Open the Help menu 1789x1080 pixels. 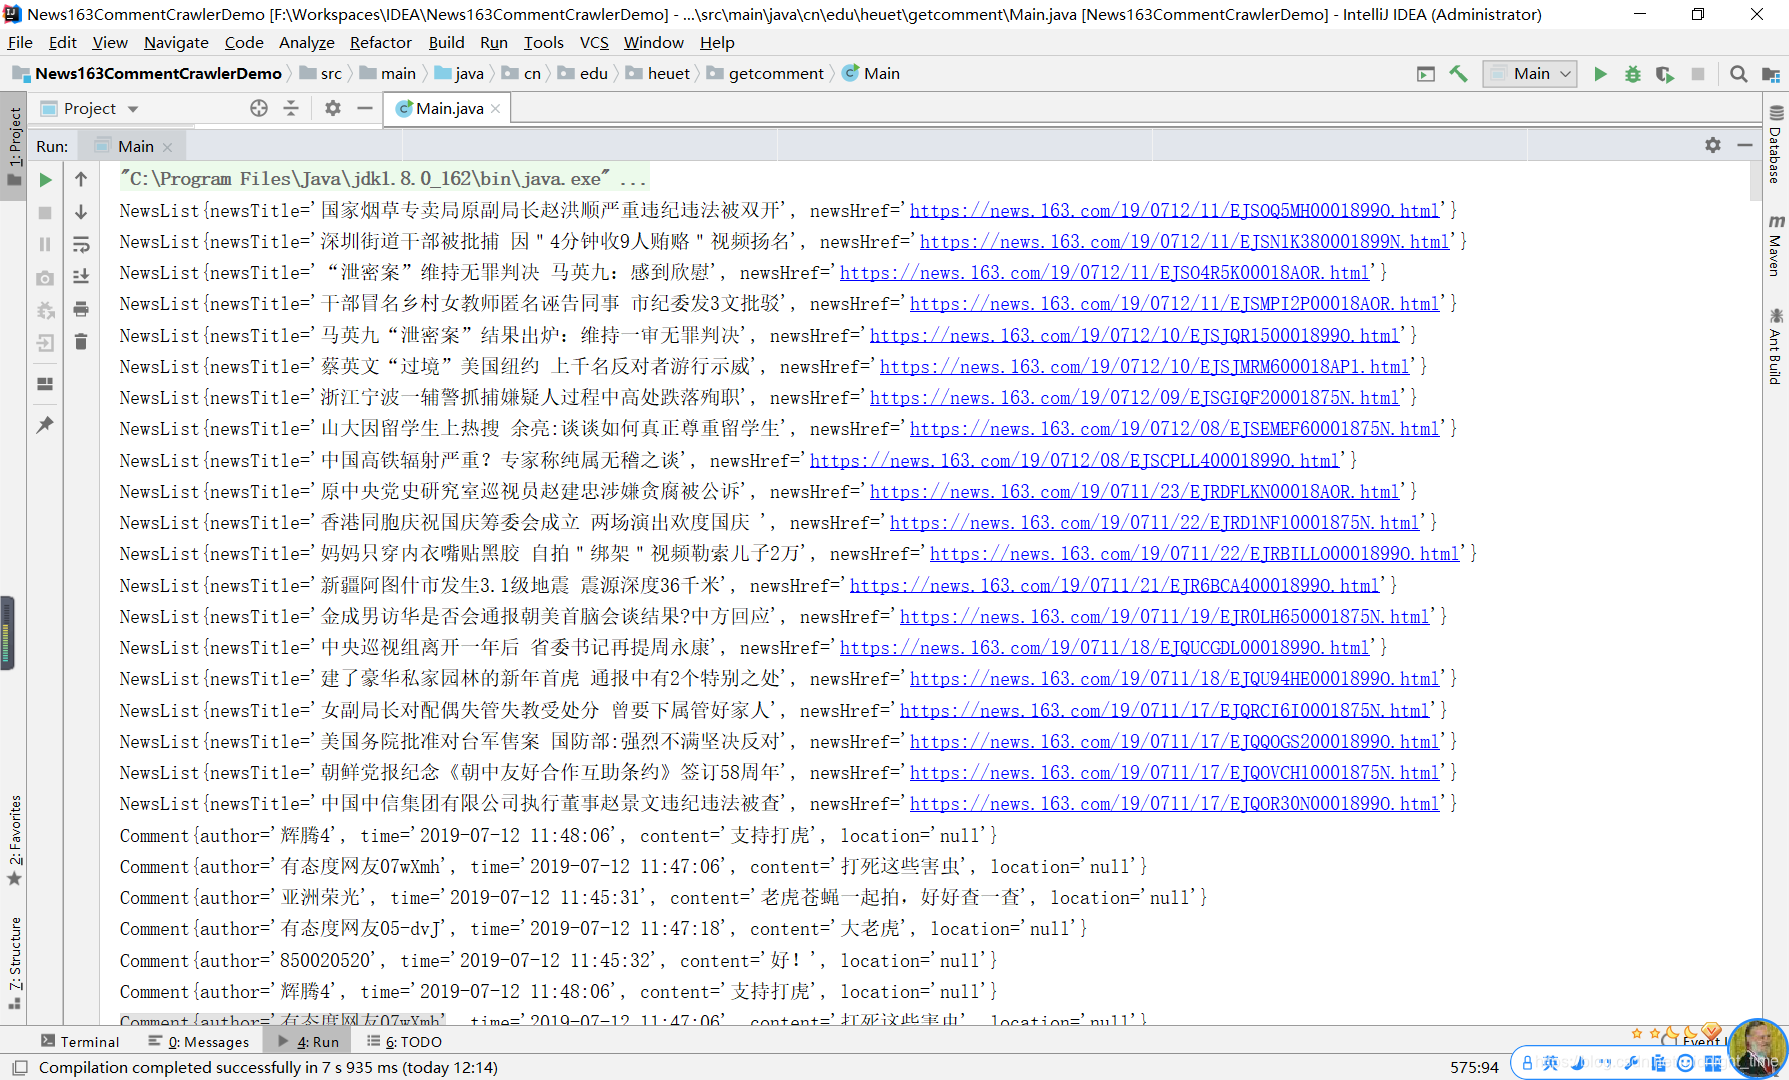pos(717,43)
